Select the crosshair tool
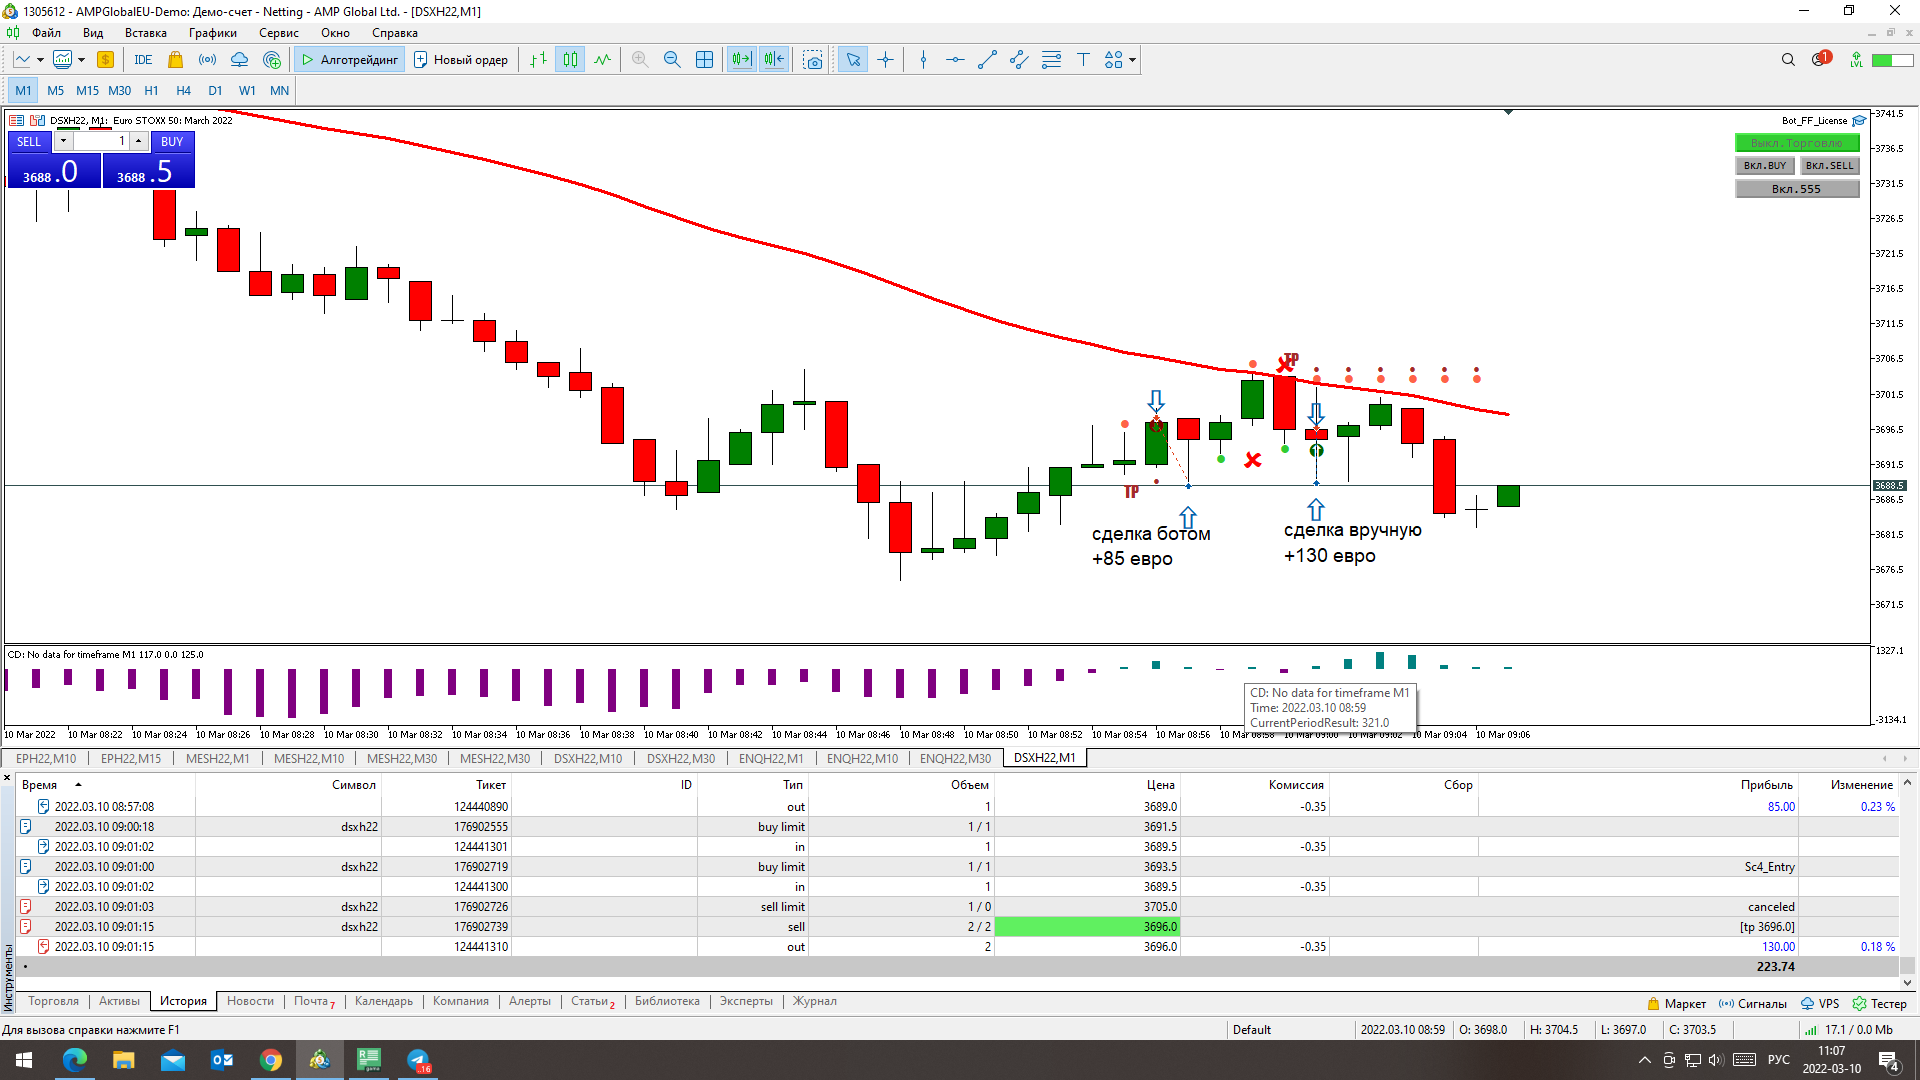 click(x=885, y=60)
